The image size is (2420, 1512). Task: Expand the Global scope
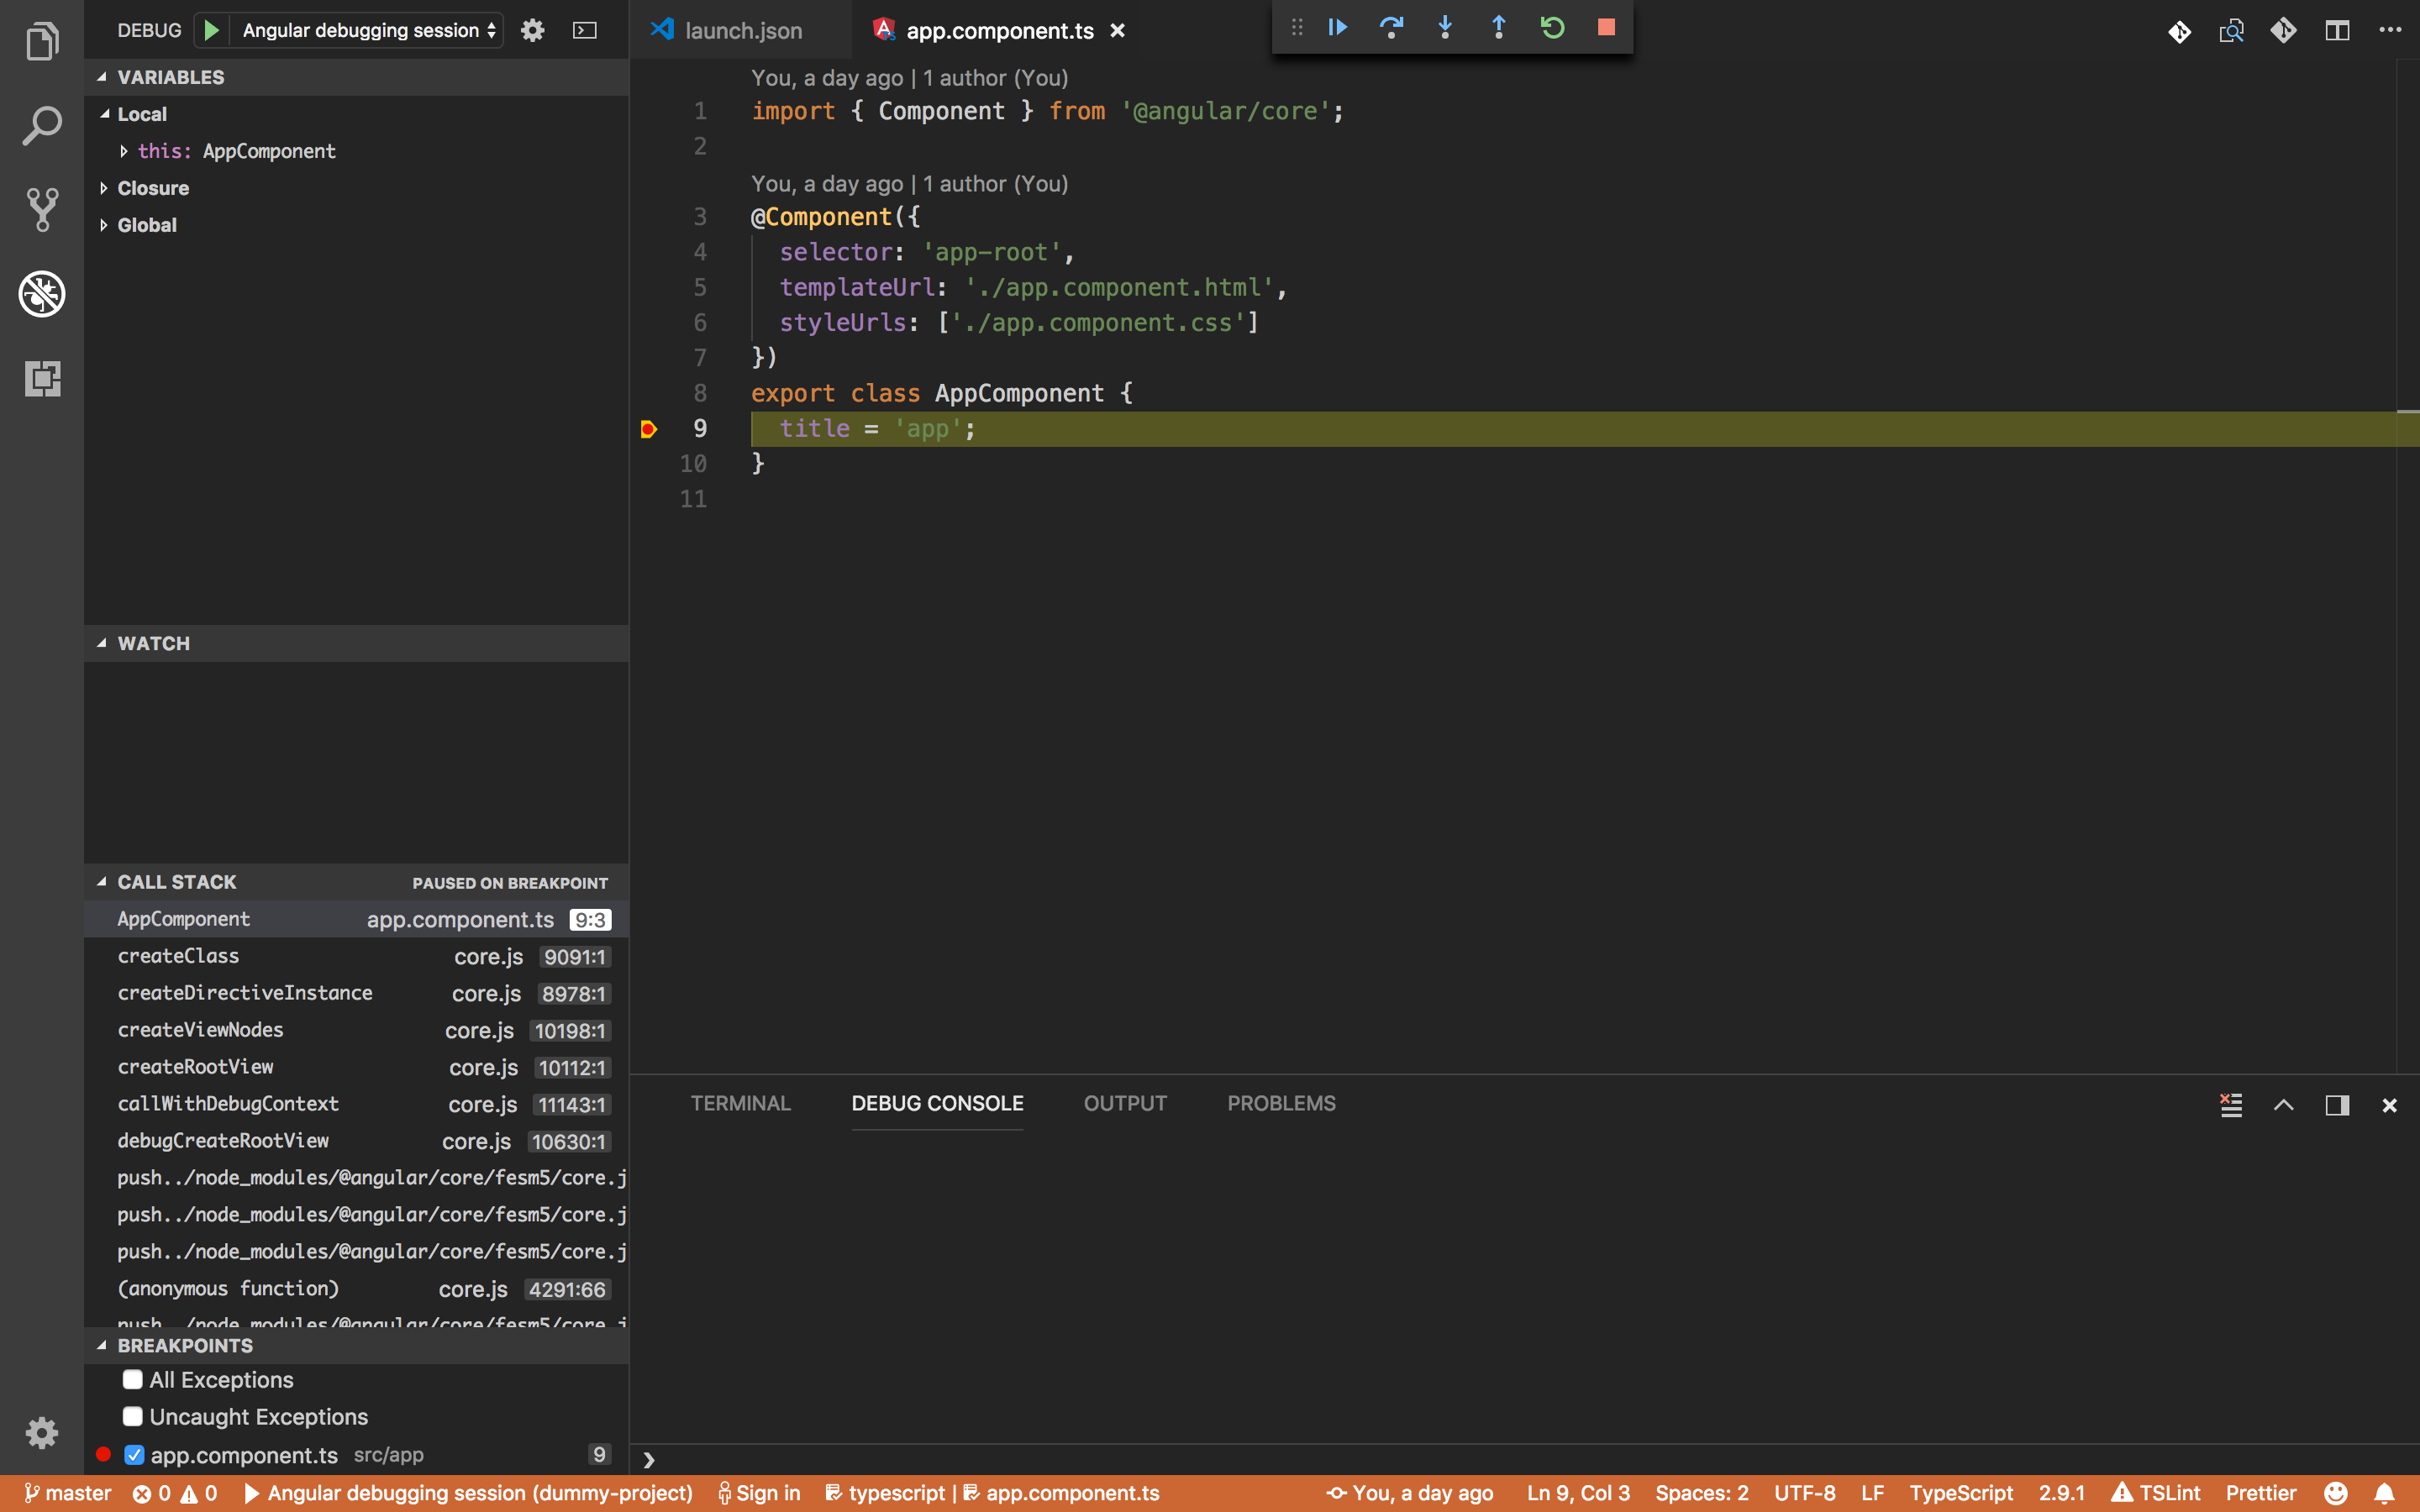pyautogui.click(x=104, y=225)
